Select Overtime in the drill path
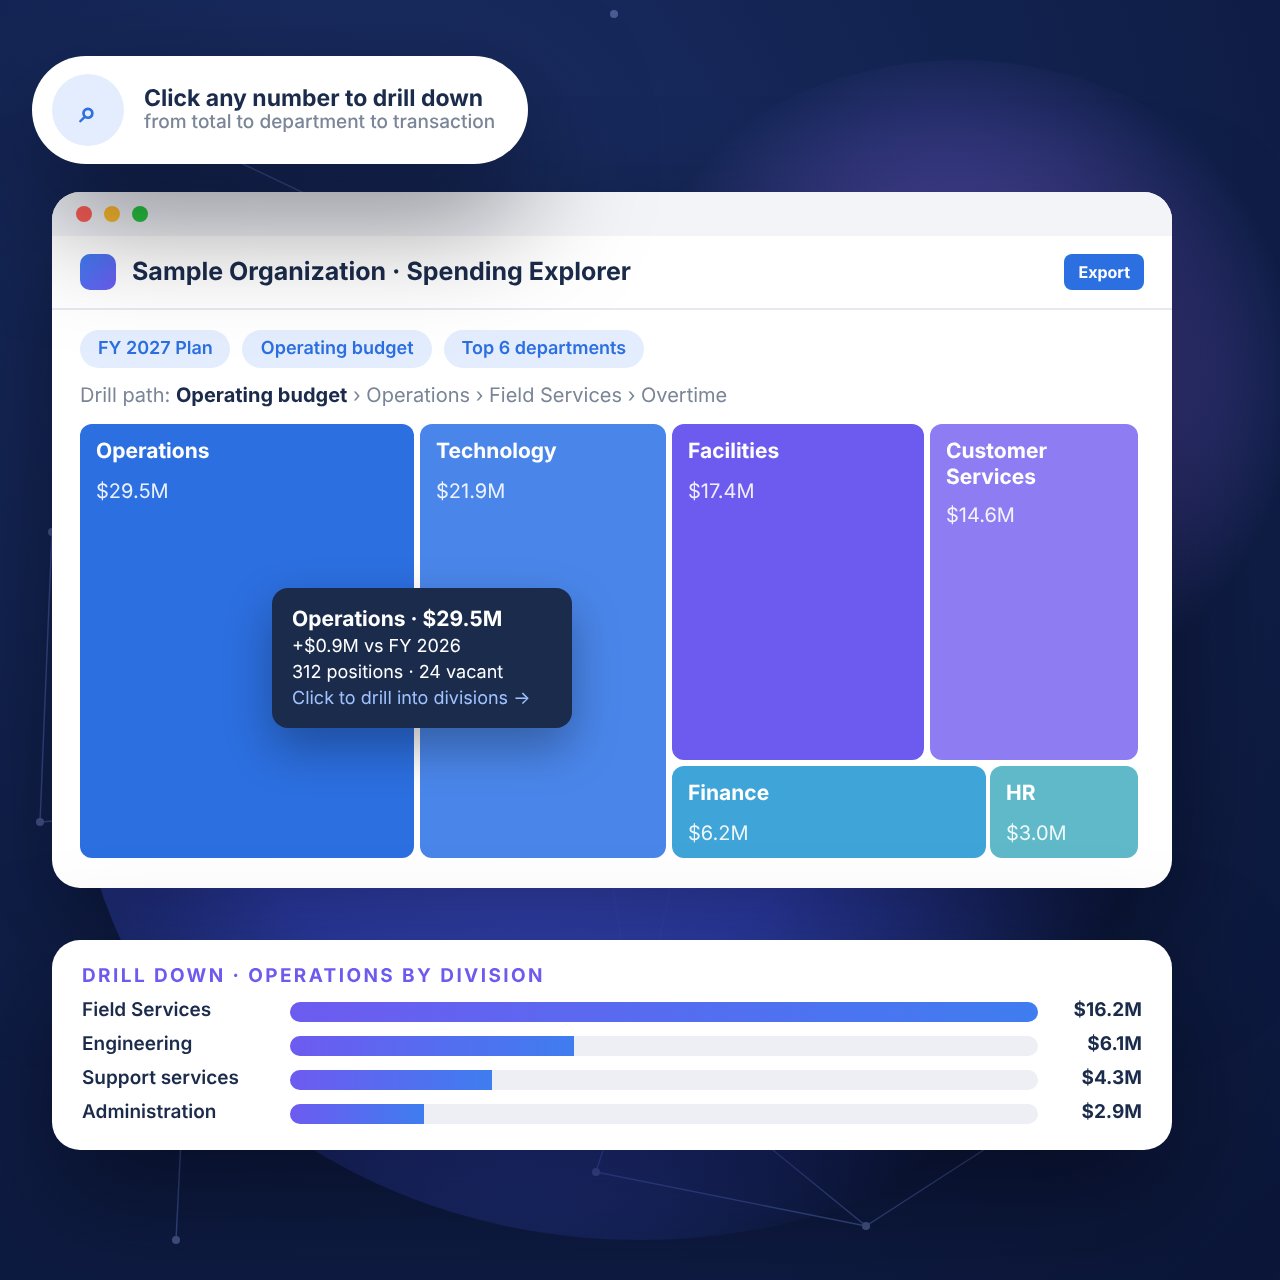 pyautogui.click(x=684, y=395)
